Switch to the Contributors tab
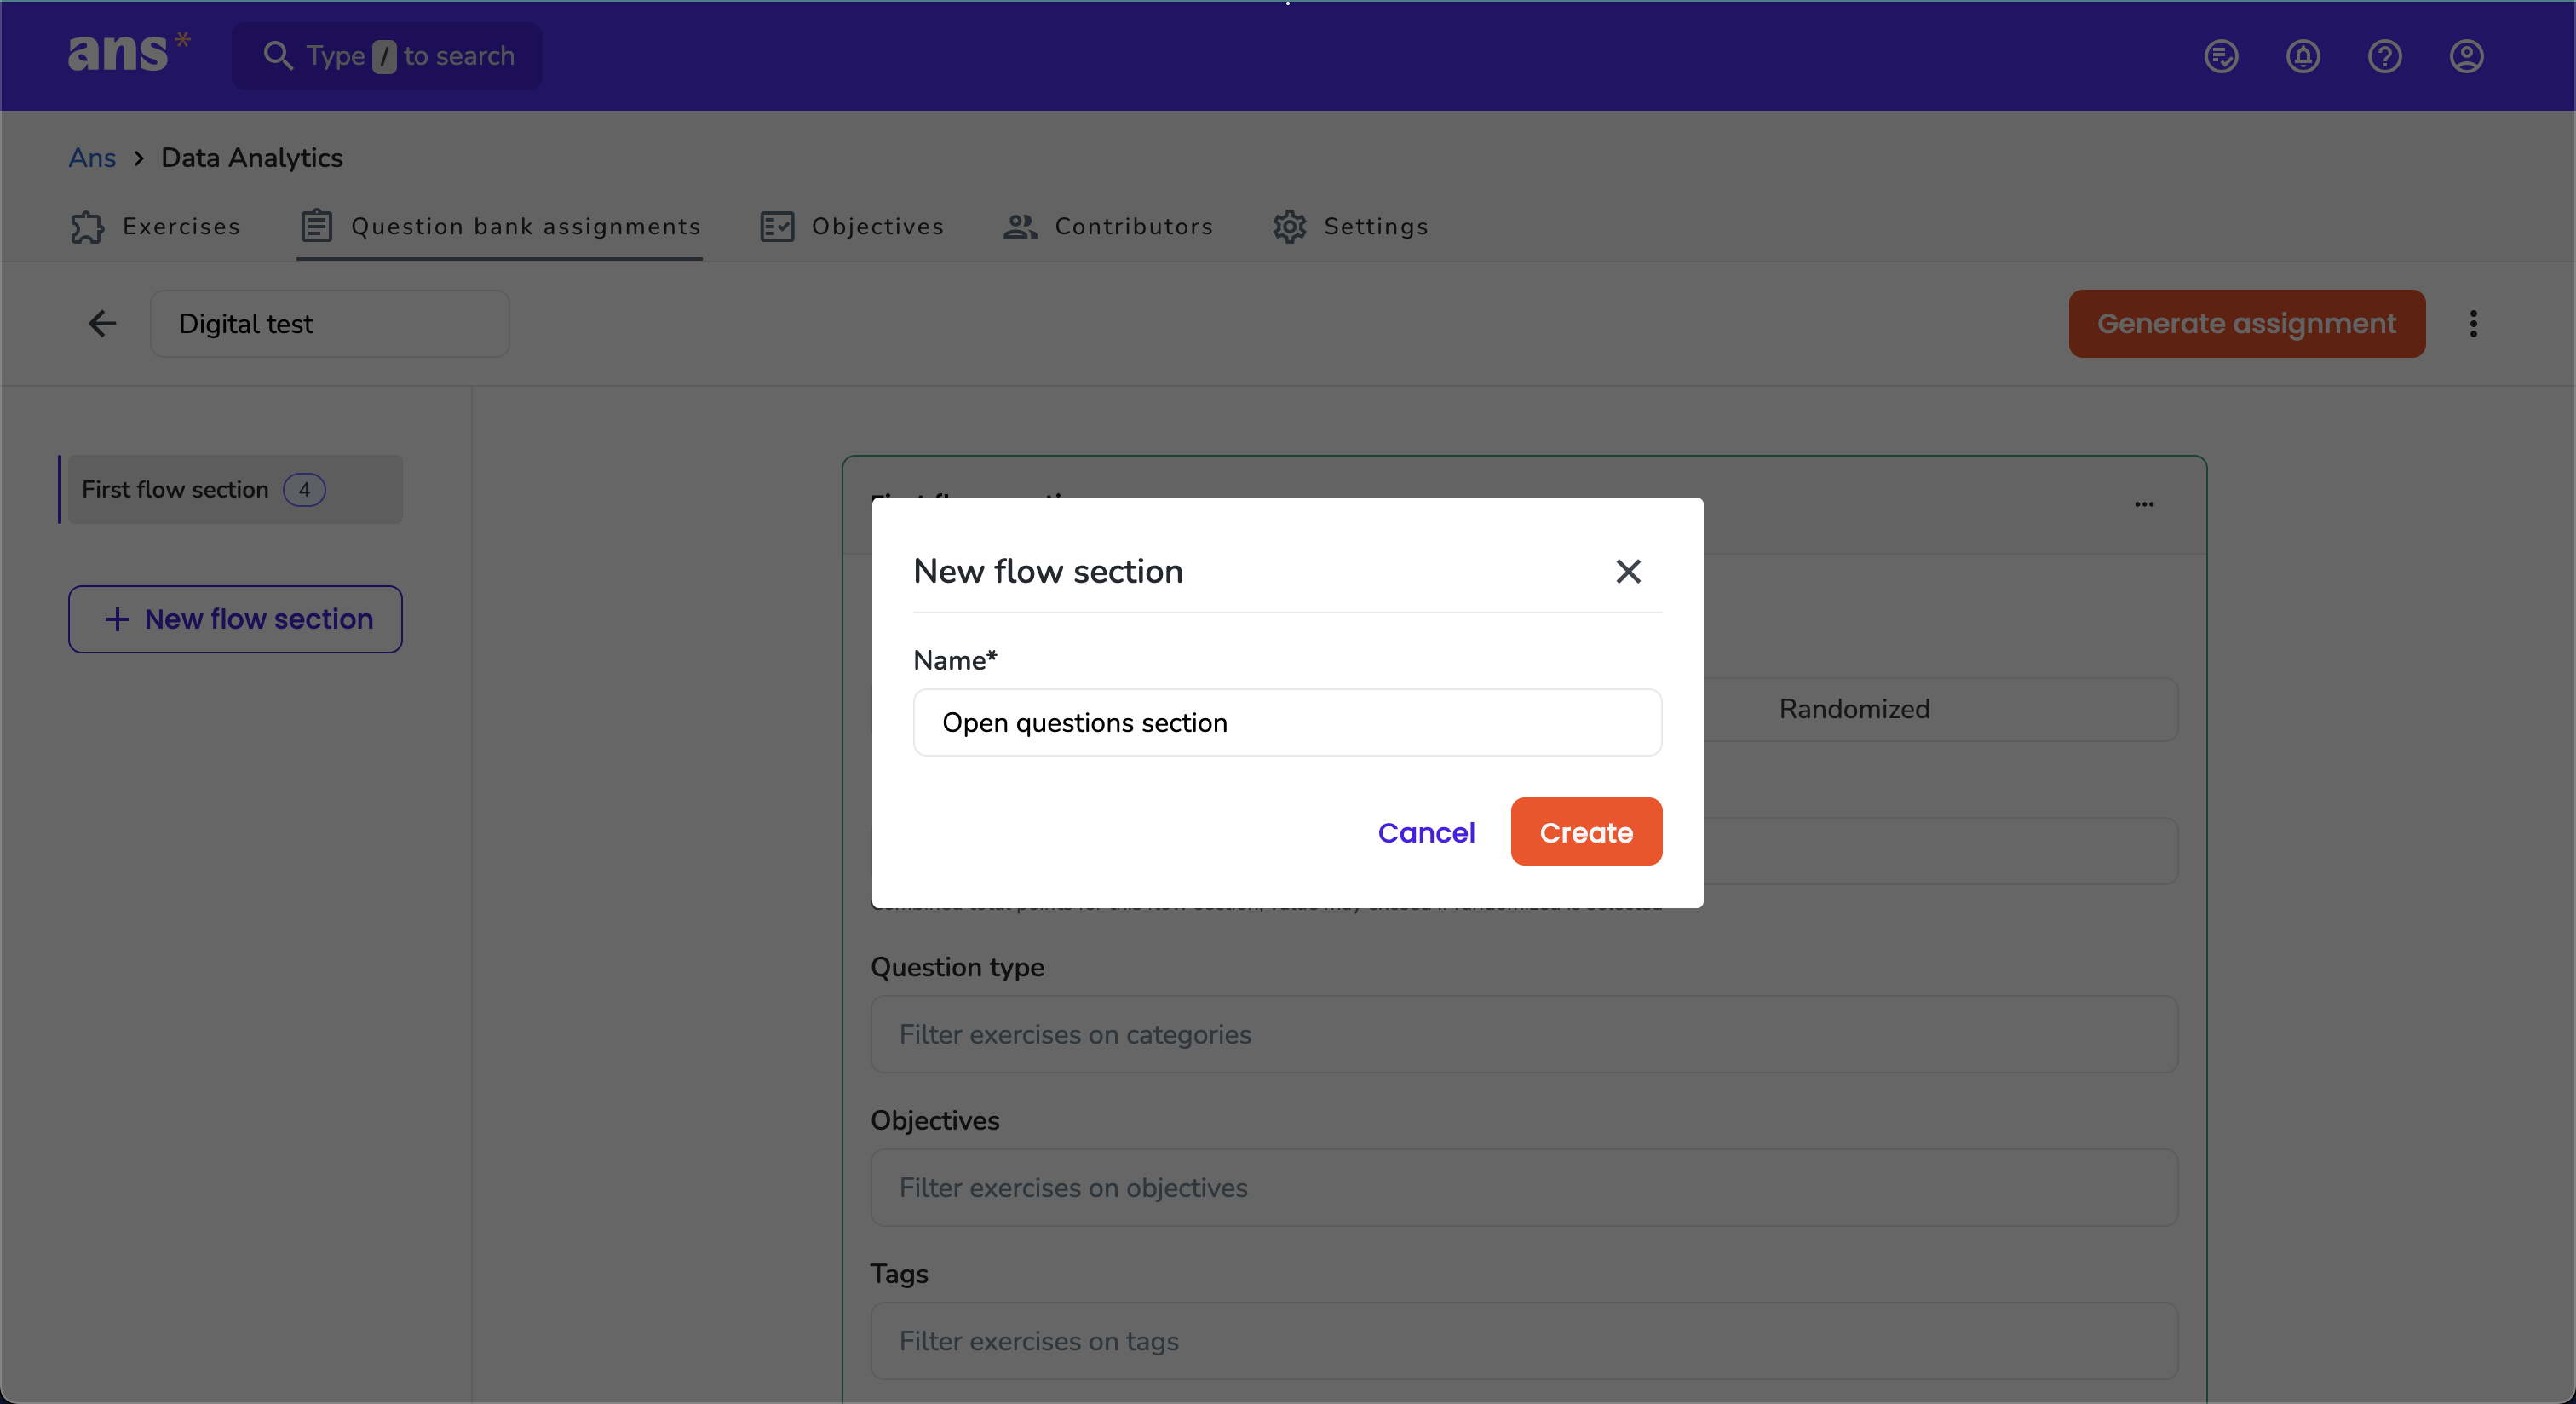Screen dimensions: 2576x1404 [1108, 227]
